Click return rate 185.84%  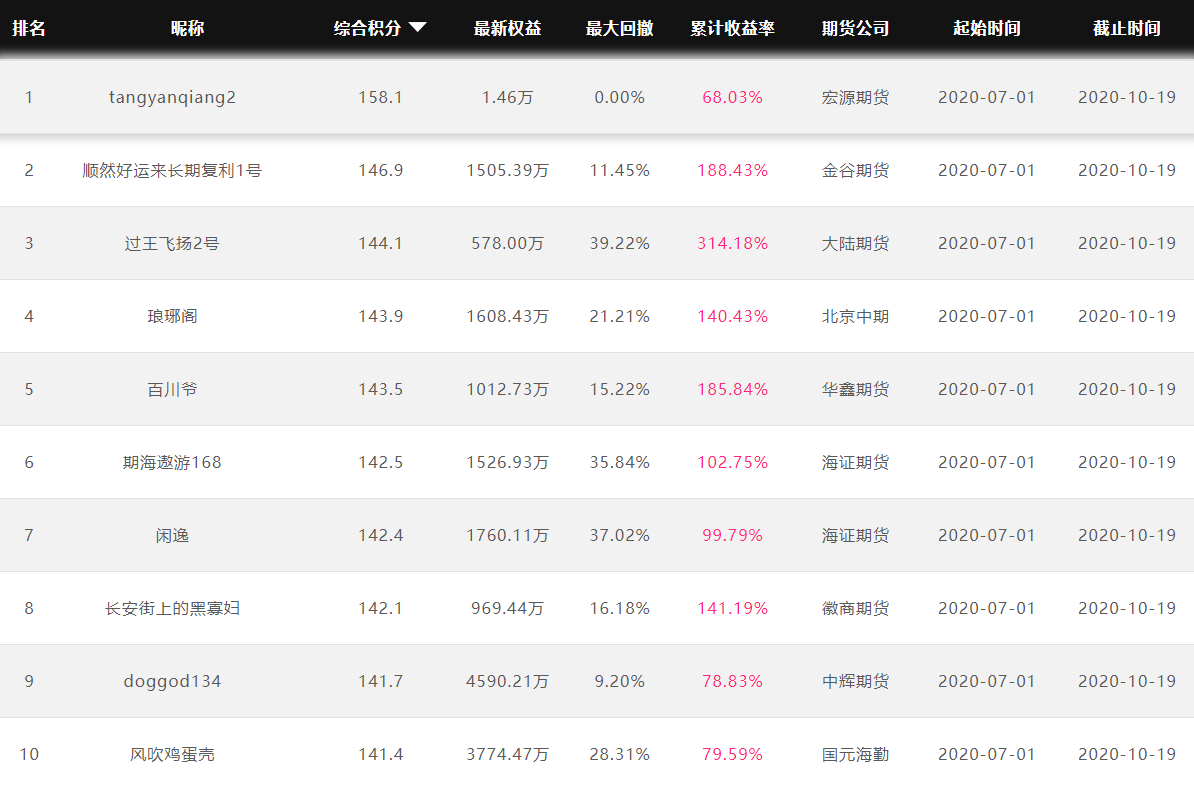pos(733,389)
